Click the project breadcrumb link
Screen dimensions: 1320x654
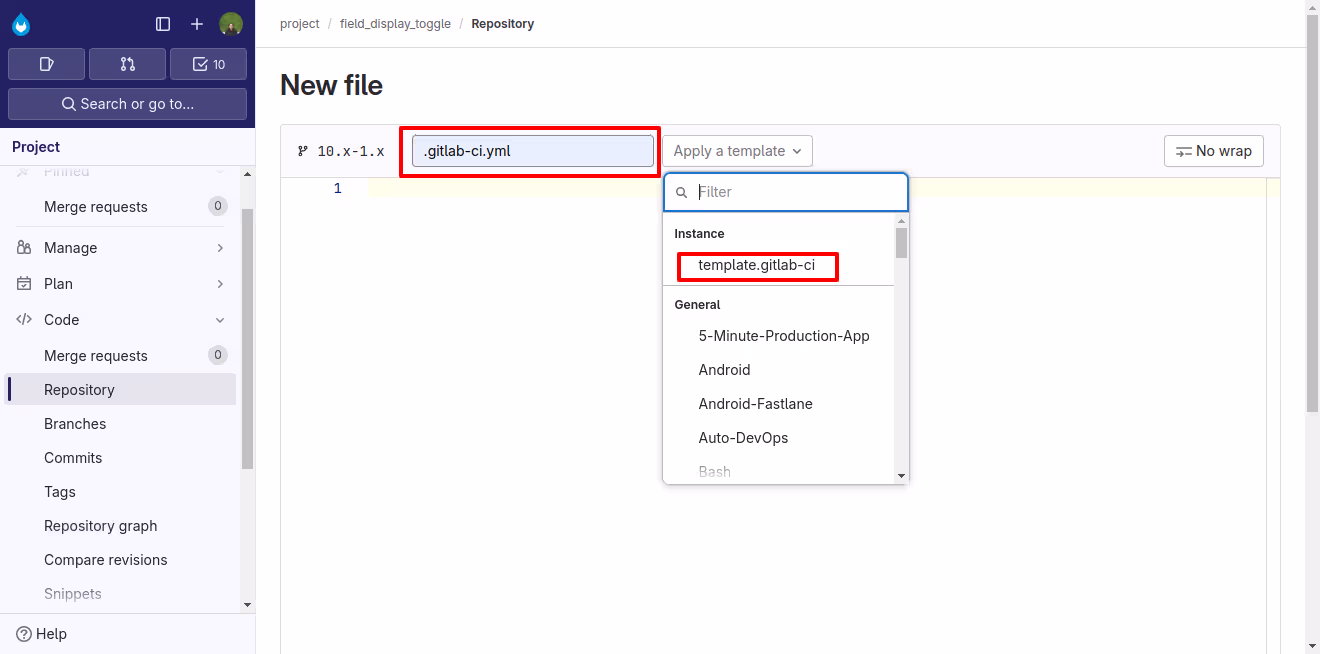pos(300,24)
